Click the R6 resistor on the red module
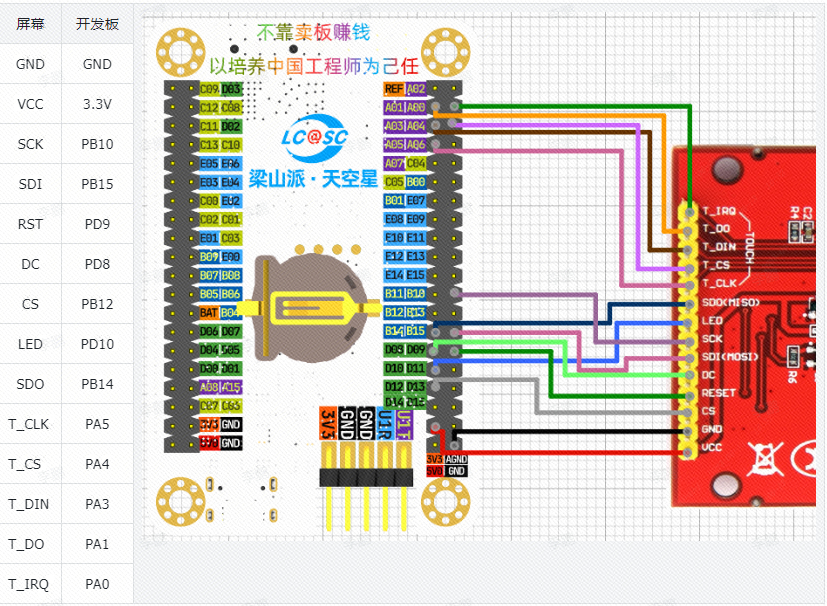 click(792, 358)
